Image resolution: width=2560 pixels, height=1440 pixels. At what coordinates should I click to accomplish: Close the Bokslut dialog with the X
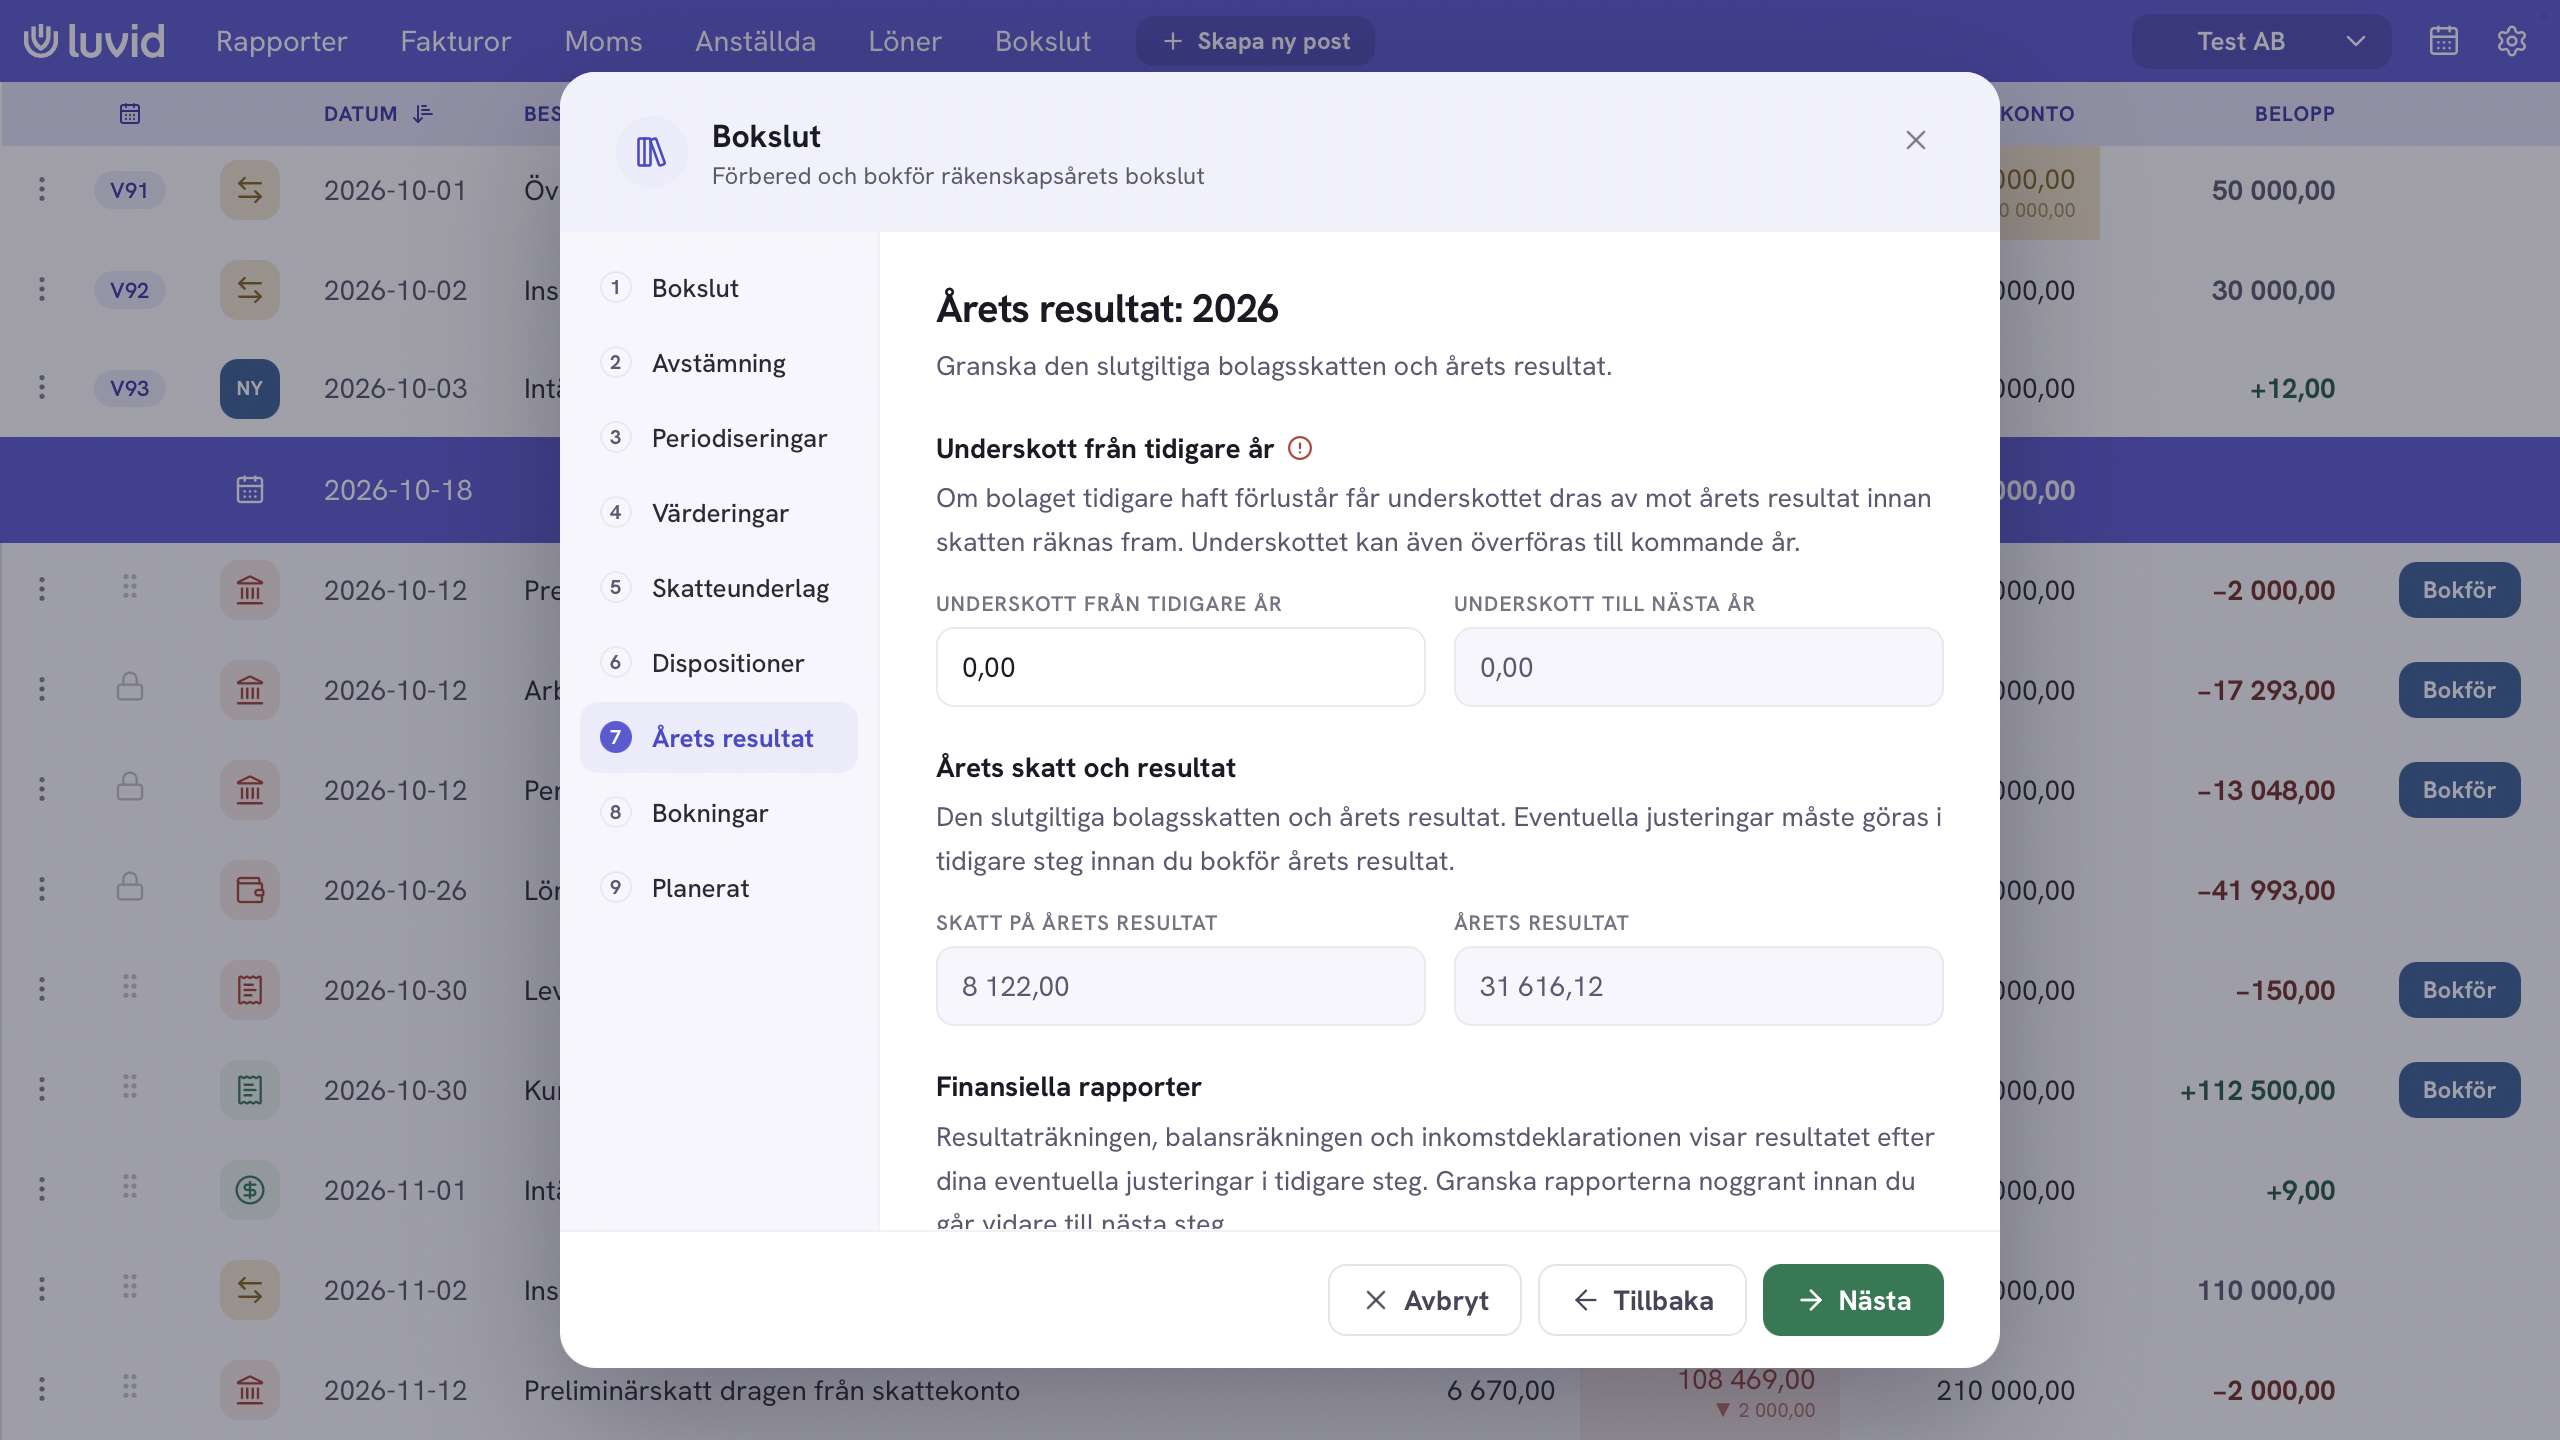(1915, 140)
